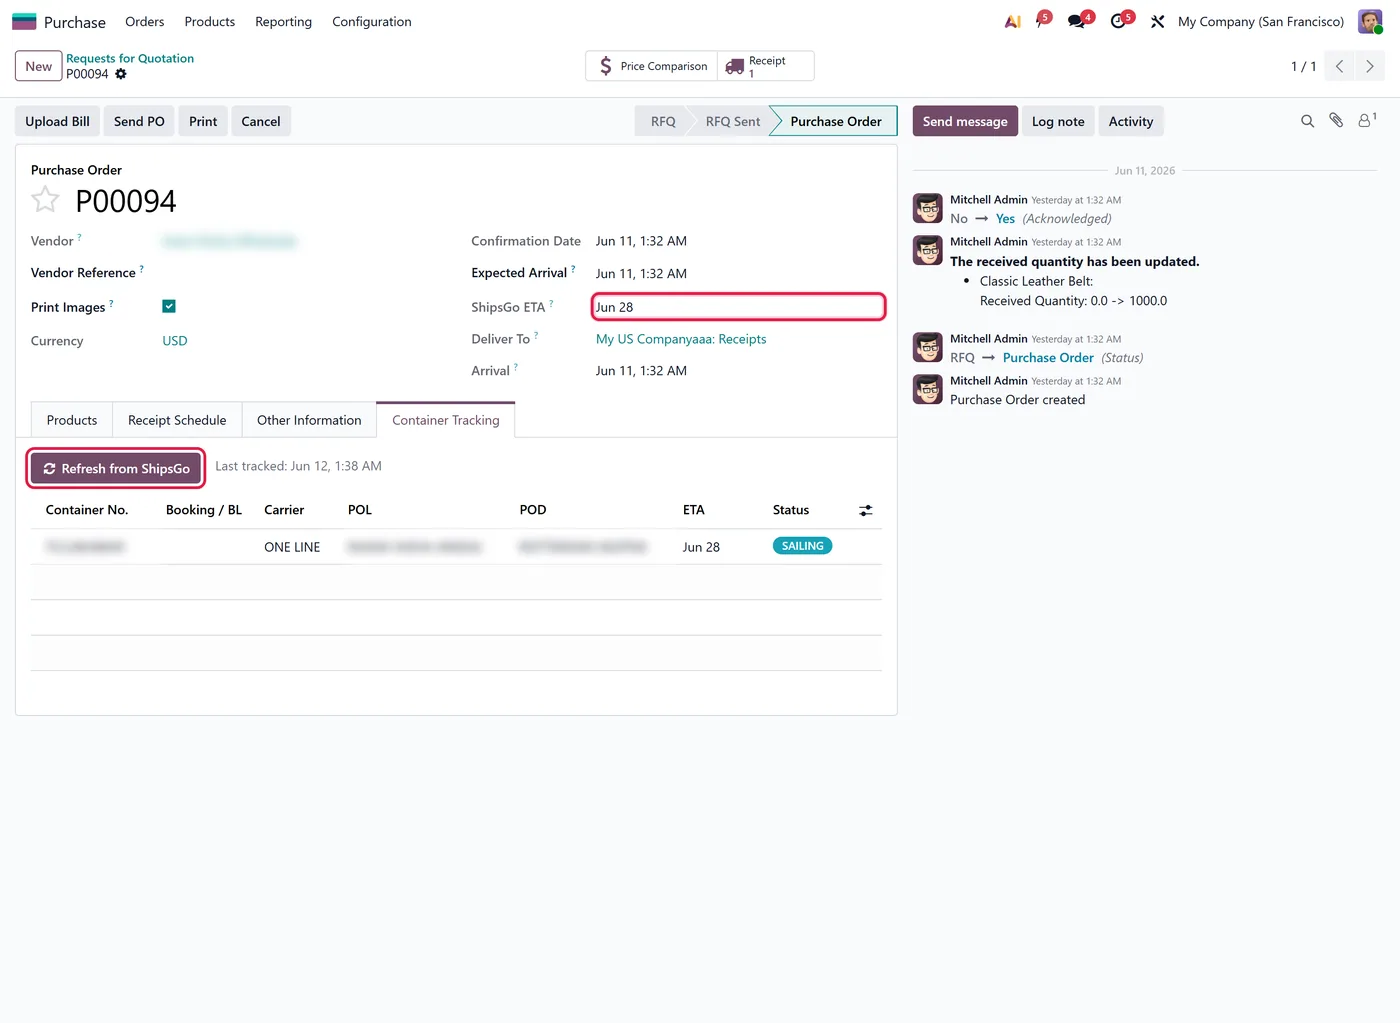1400x1023 pixels.
Task: Go to the previous record arrow
Action: coord(1340,66)
